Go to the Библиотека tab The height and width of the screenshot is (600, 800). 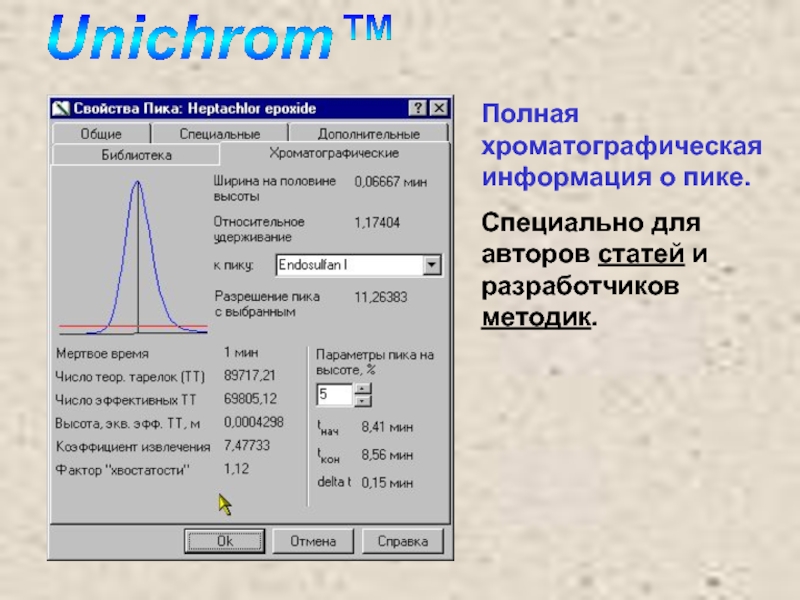click(136, 155)
